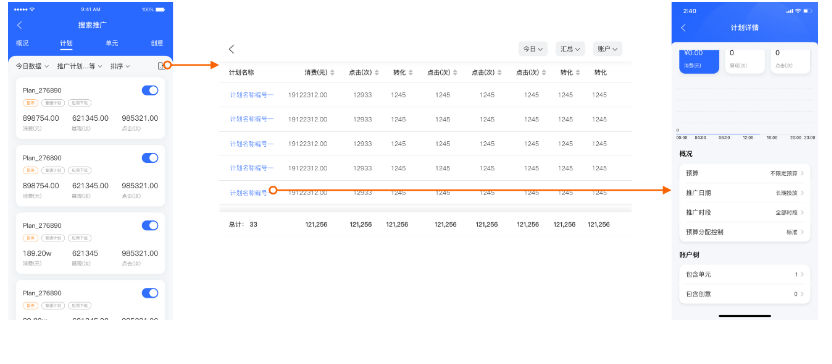
Task: Toggle the switch on the bottom cut-off plan card
Action: coord(150,293)
